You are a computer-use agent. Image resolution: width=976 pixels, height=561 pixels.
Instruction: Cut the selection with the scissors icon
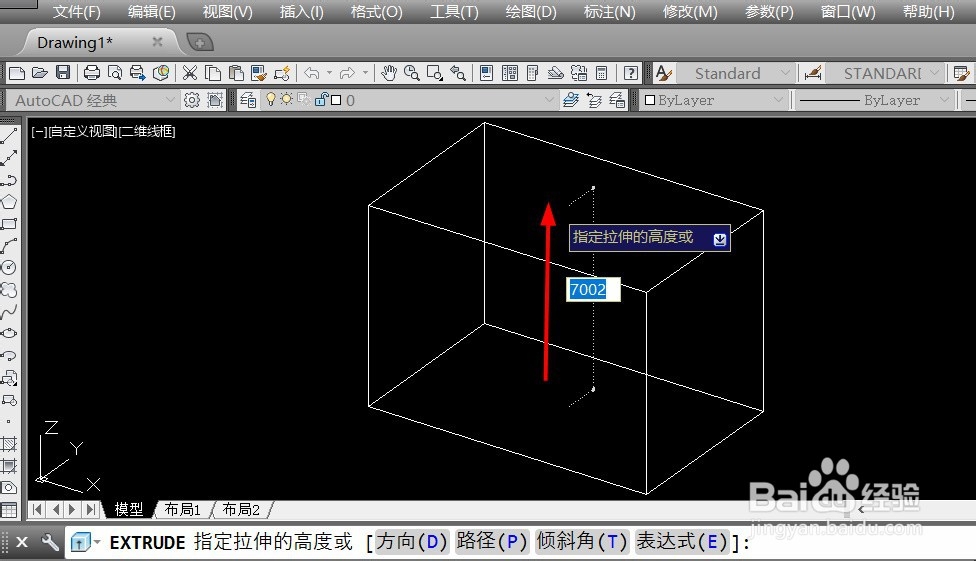click(x=190, y=73)
